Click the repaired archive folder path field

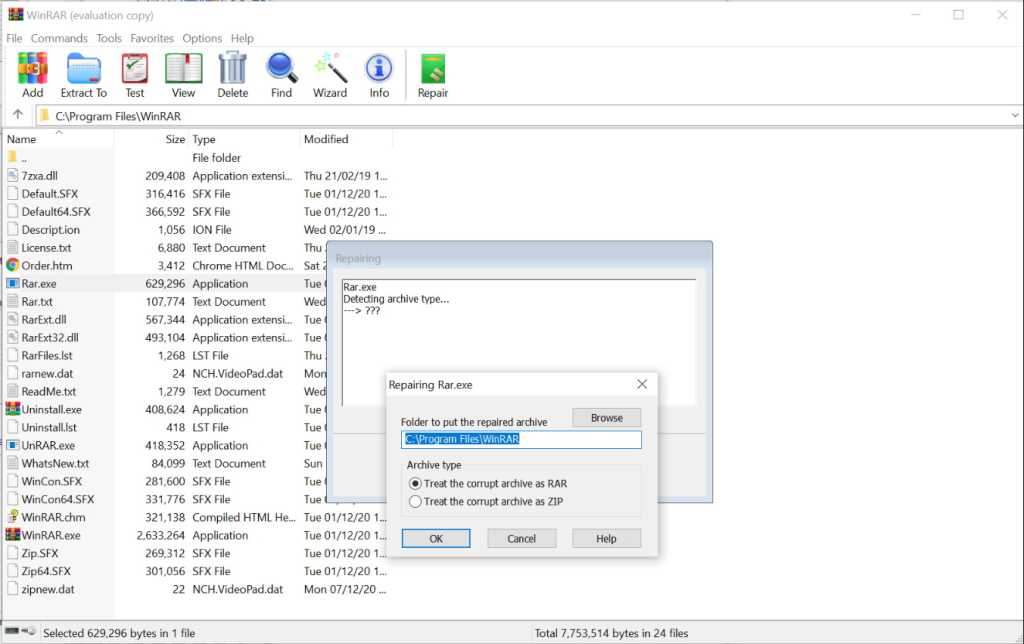click(521, 439)
